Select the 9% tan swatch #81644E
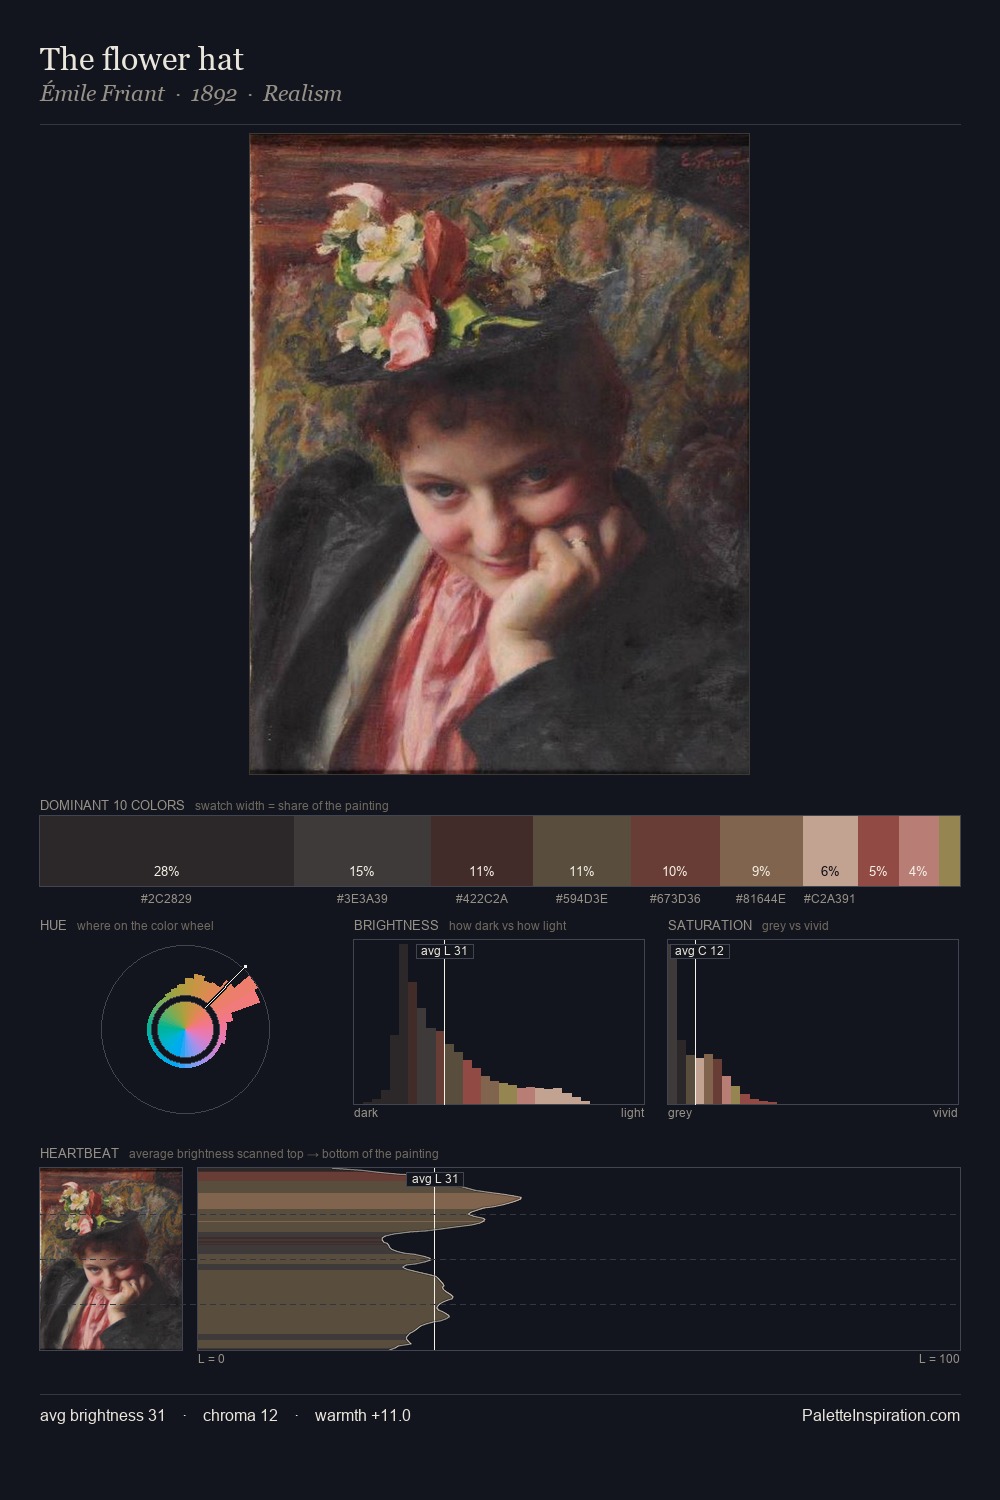This screenshot has height=1500, width=1000. 761,851
